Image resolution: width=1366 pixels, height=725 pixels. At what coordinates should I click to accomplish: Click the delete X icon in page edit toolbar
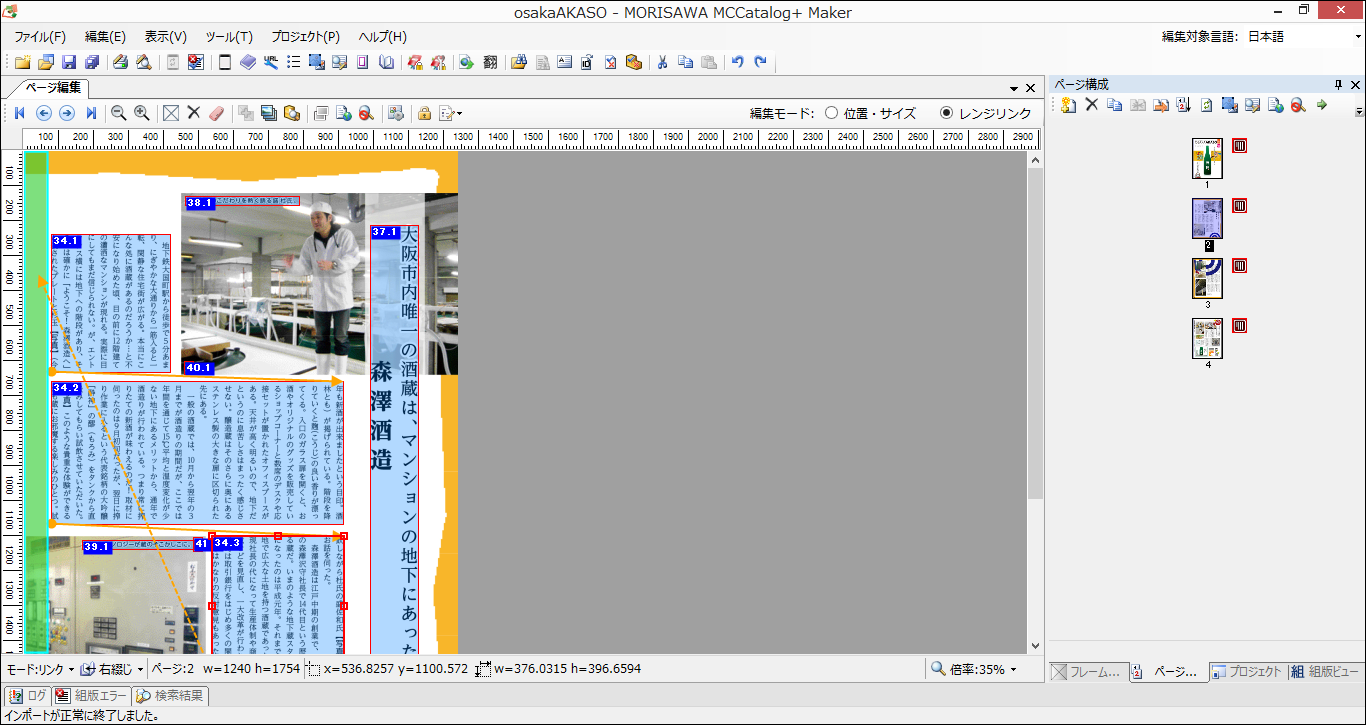pyautogui.click(x=194, y=113)
